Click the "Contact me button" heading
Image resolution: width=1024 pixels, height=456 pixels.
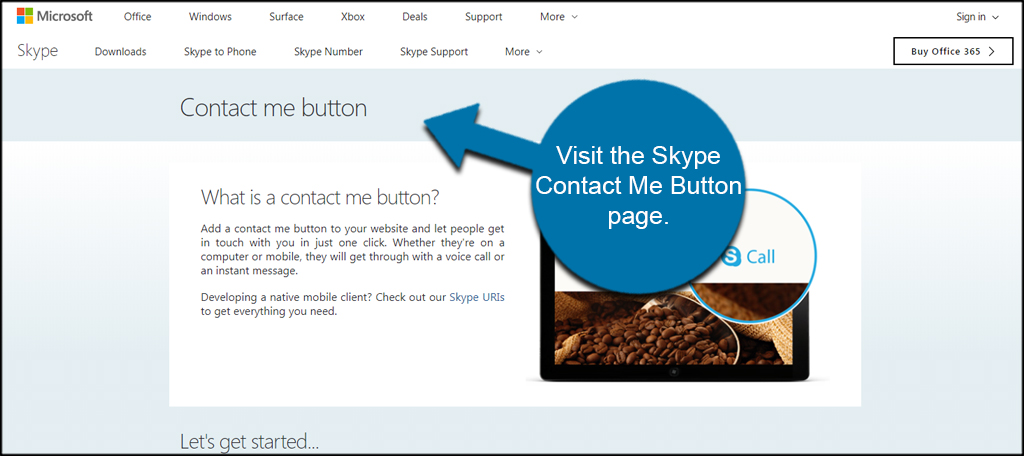pos(273,108)
